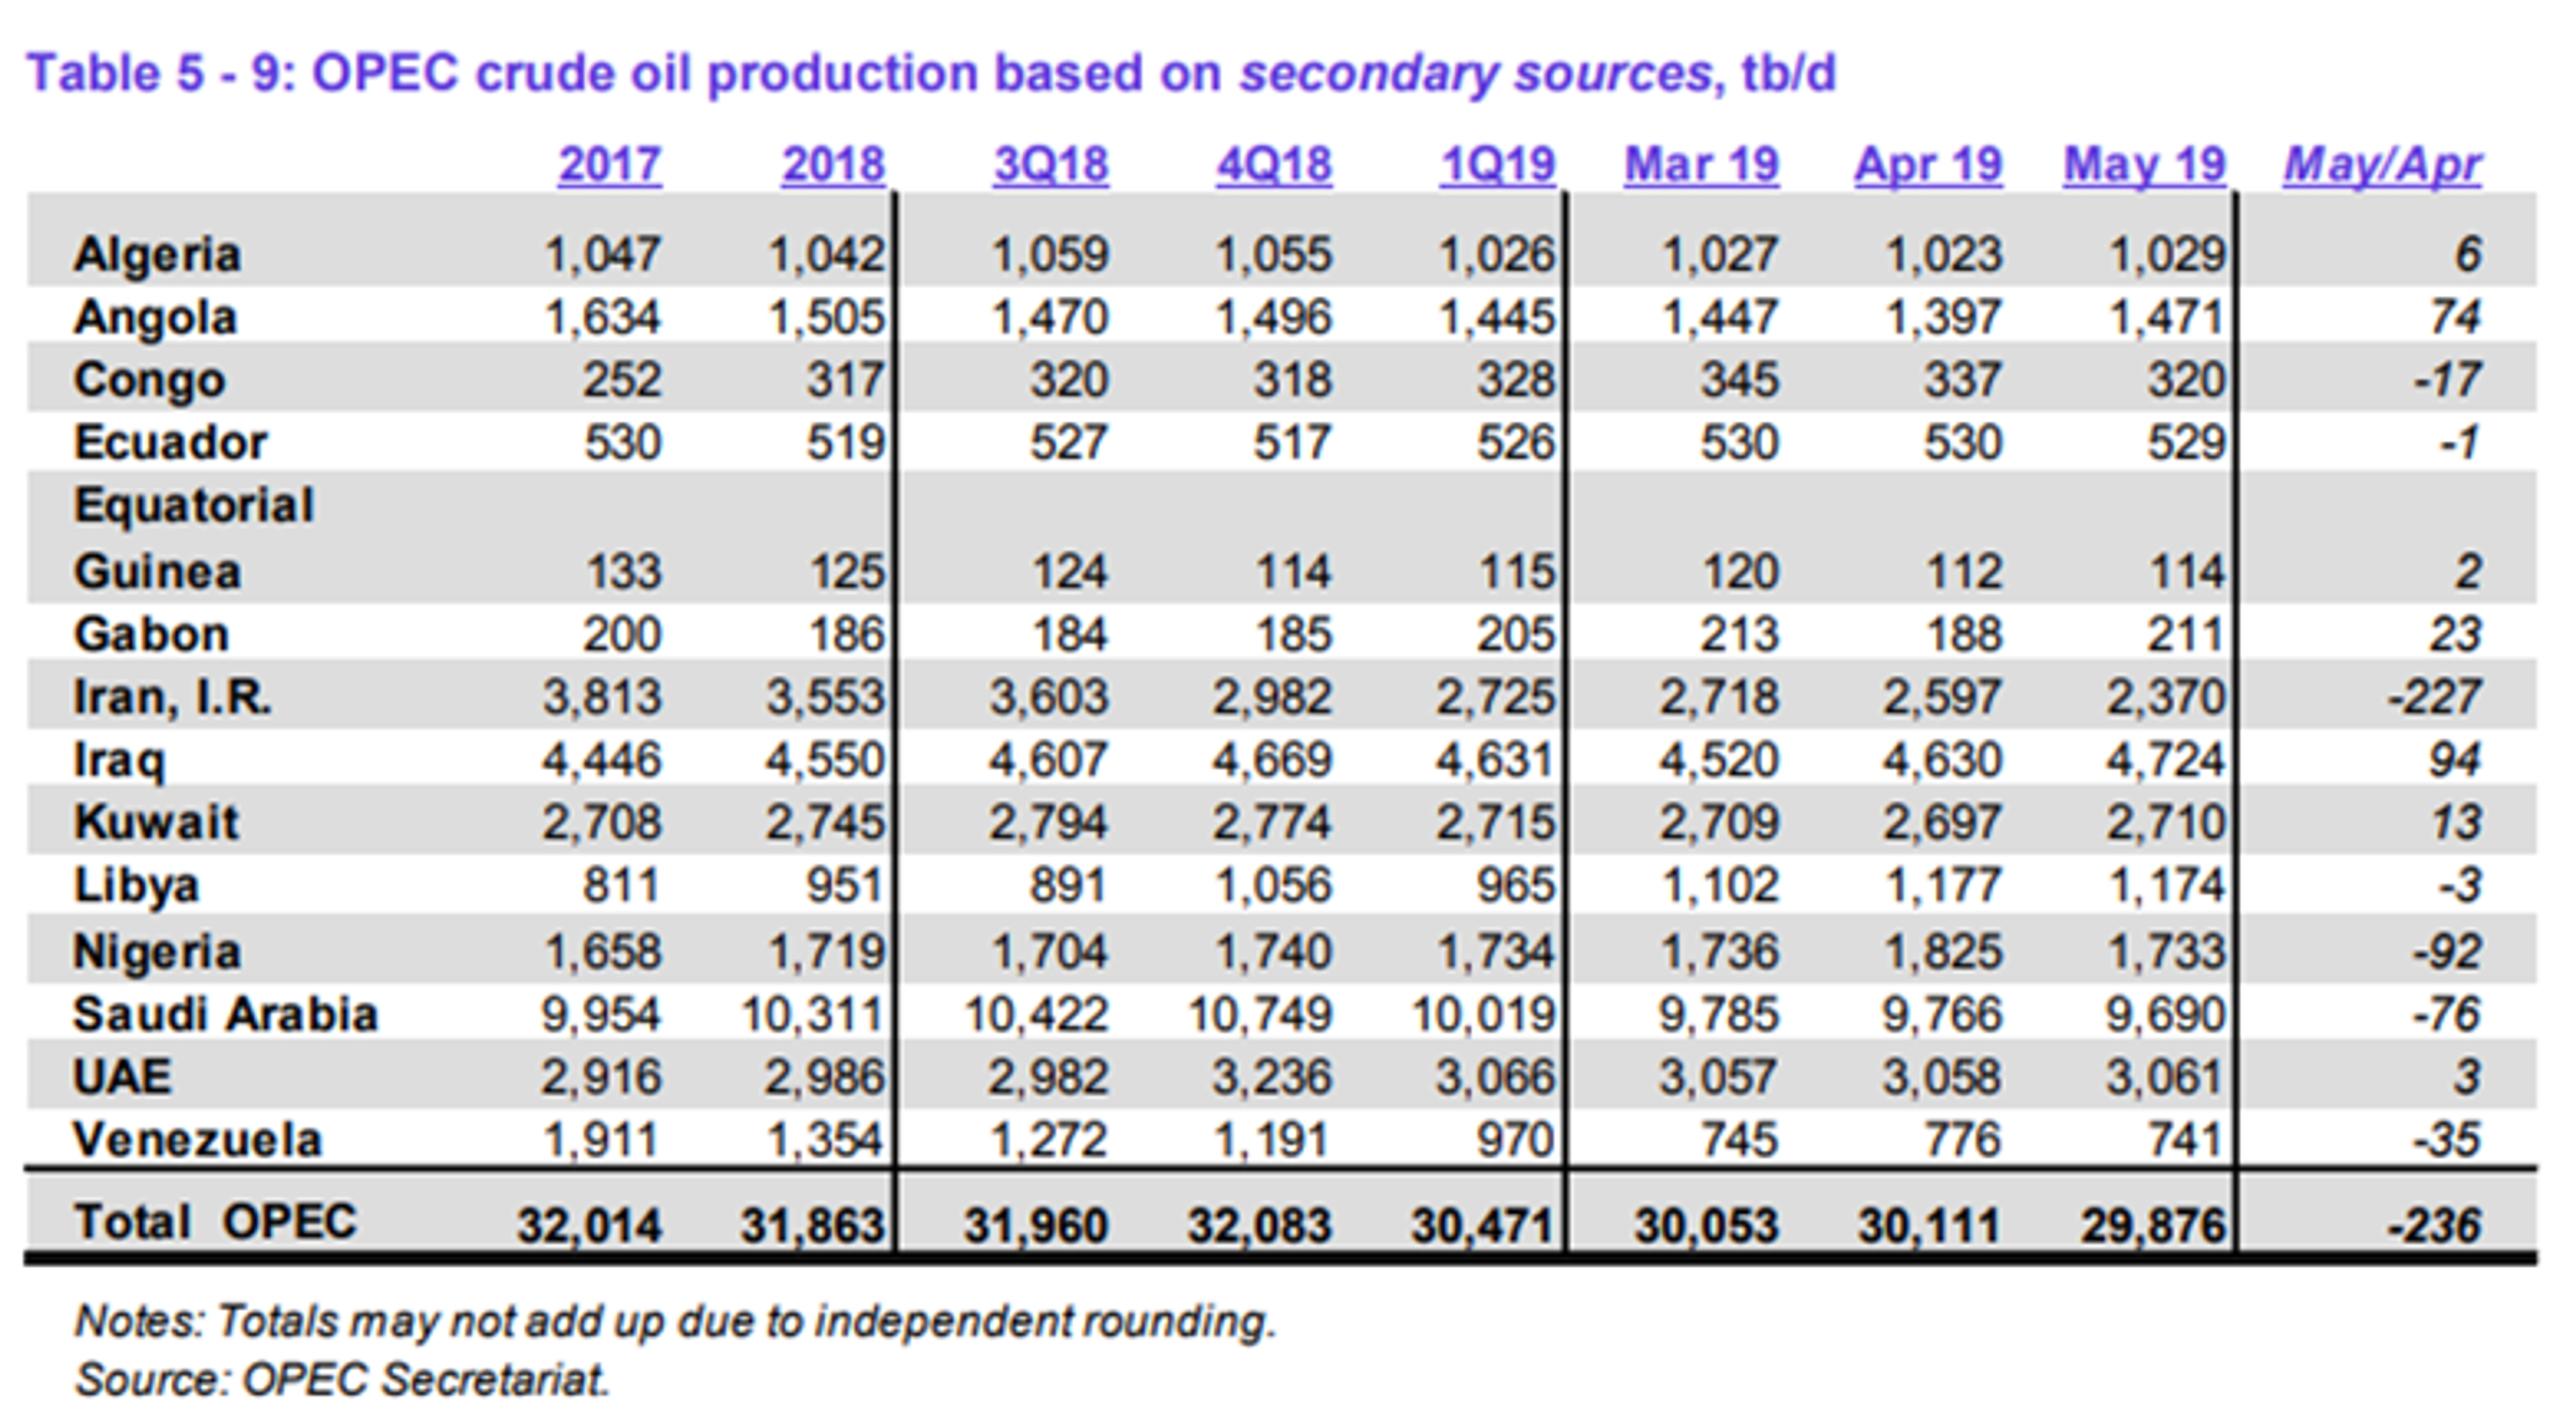Click Kuwait's 3Q18 value 2,794

click(x=1049, y=823)
